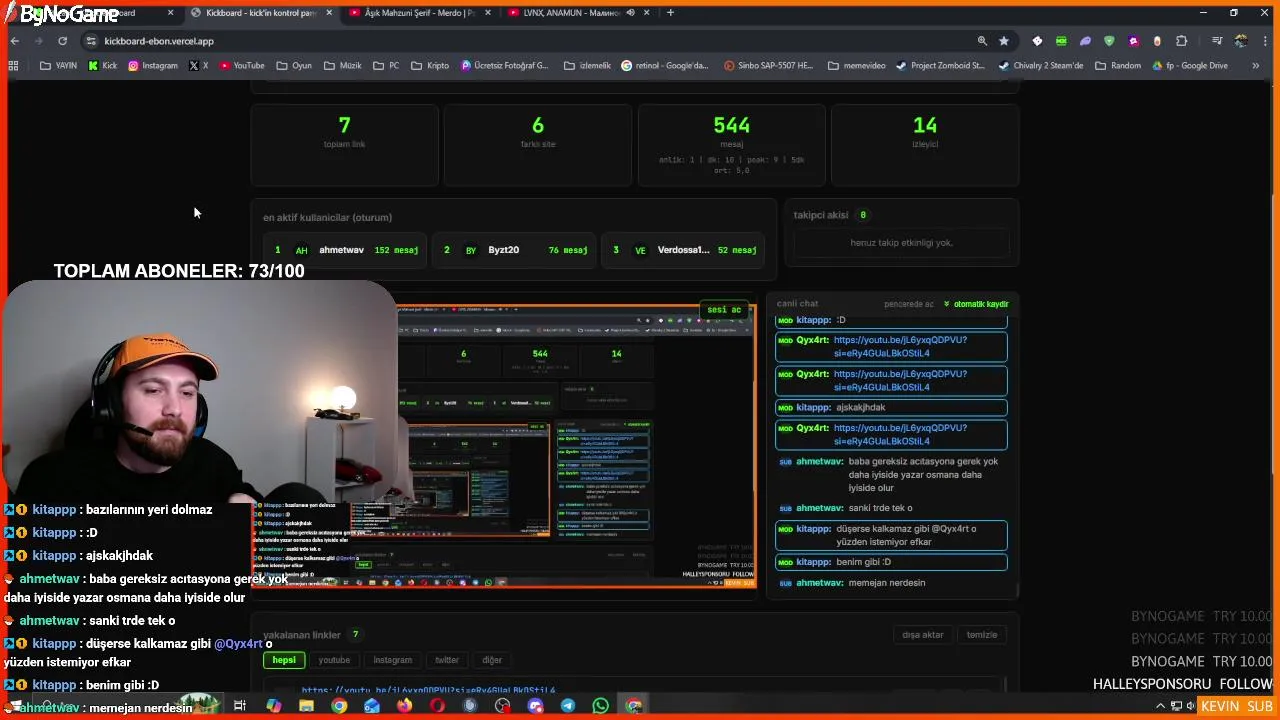
Task: Reload the page with the refresh icon
Action: tap(62, 41)
